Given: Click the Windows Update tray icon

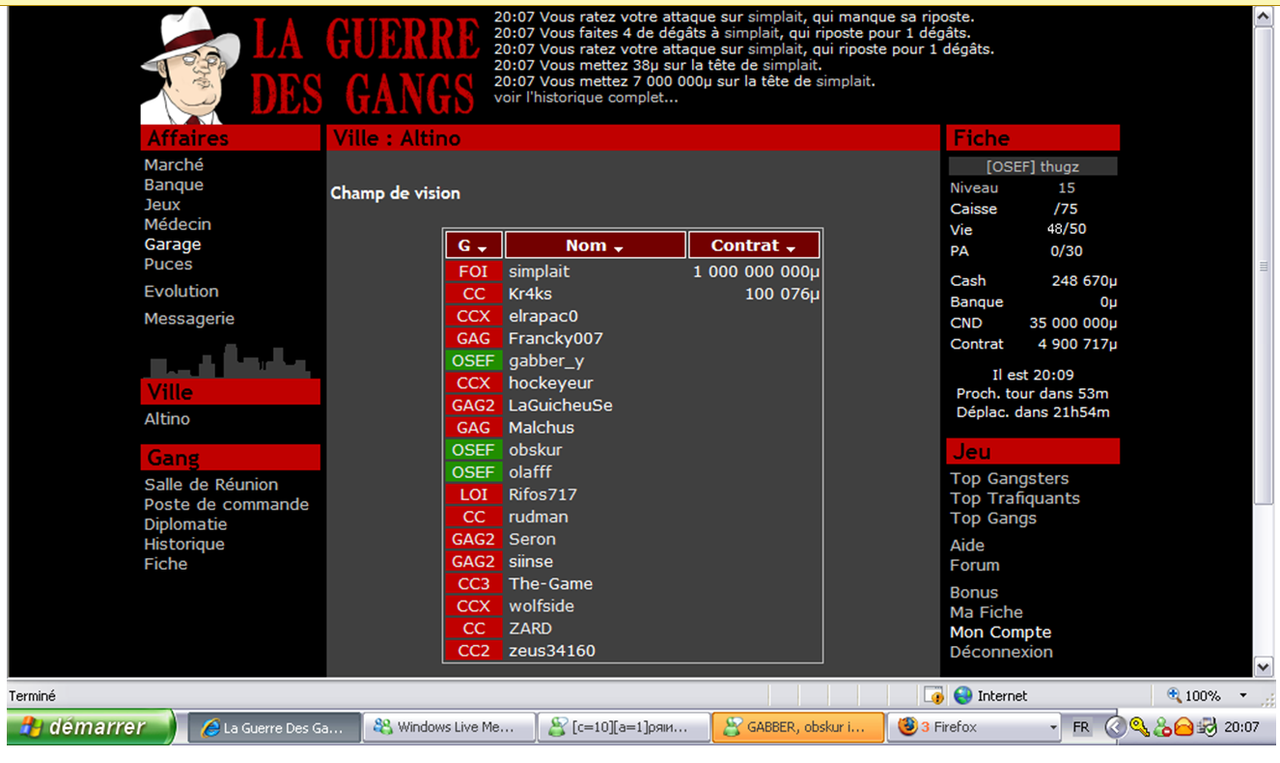Looking at the screenshot, I should click(x=1206, y=727).
